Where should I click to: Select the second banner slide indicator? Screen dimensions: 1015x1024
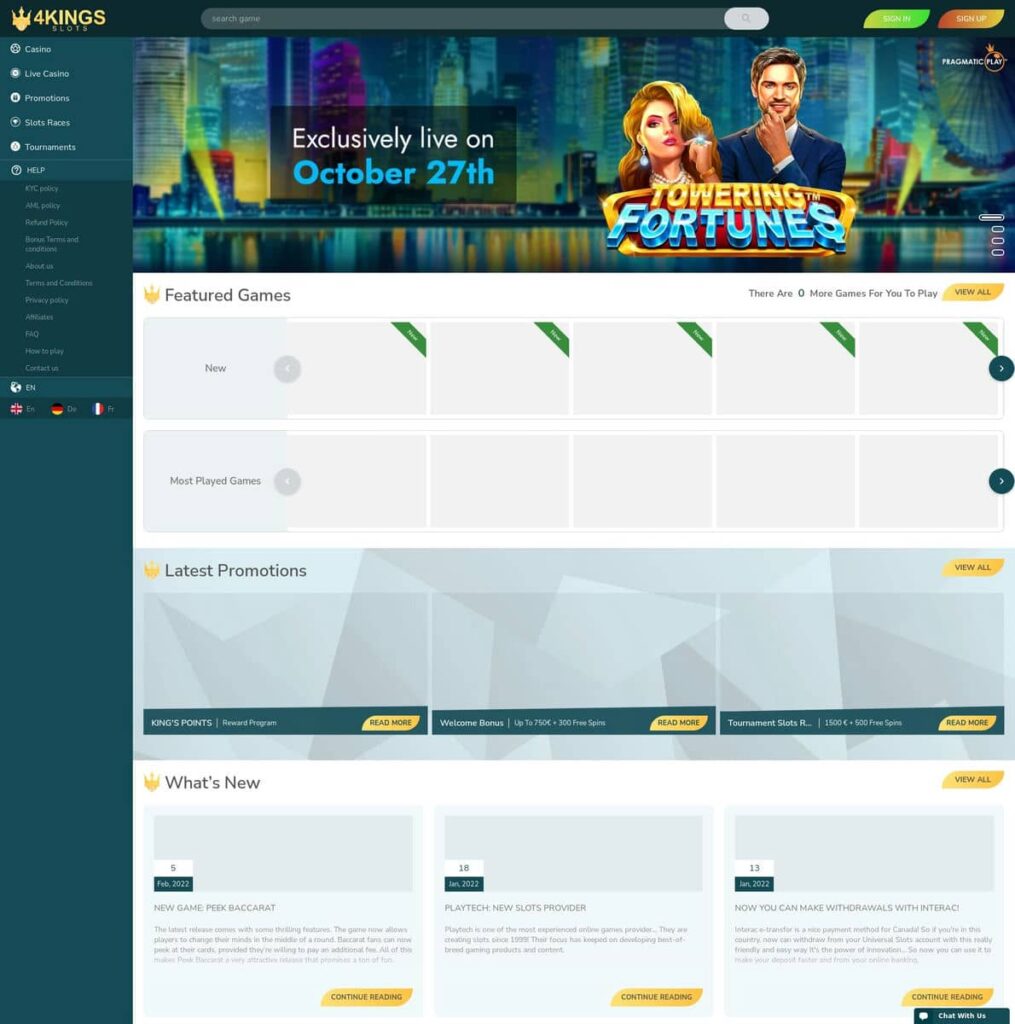[997, 229]
